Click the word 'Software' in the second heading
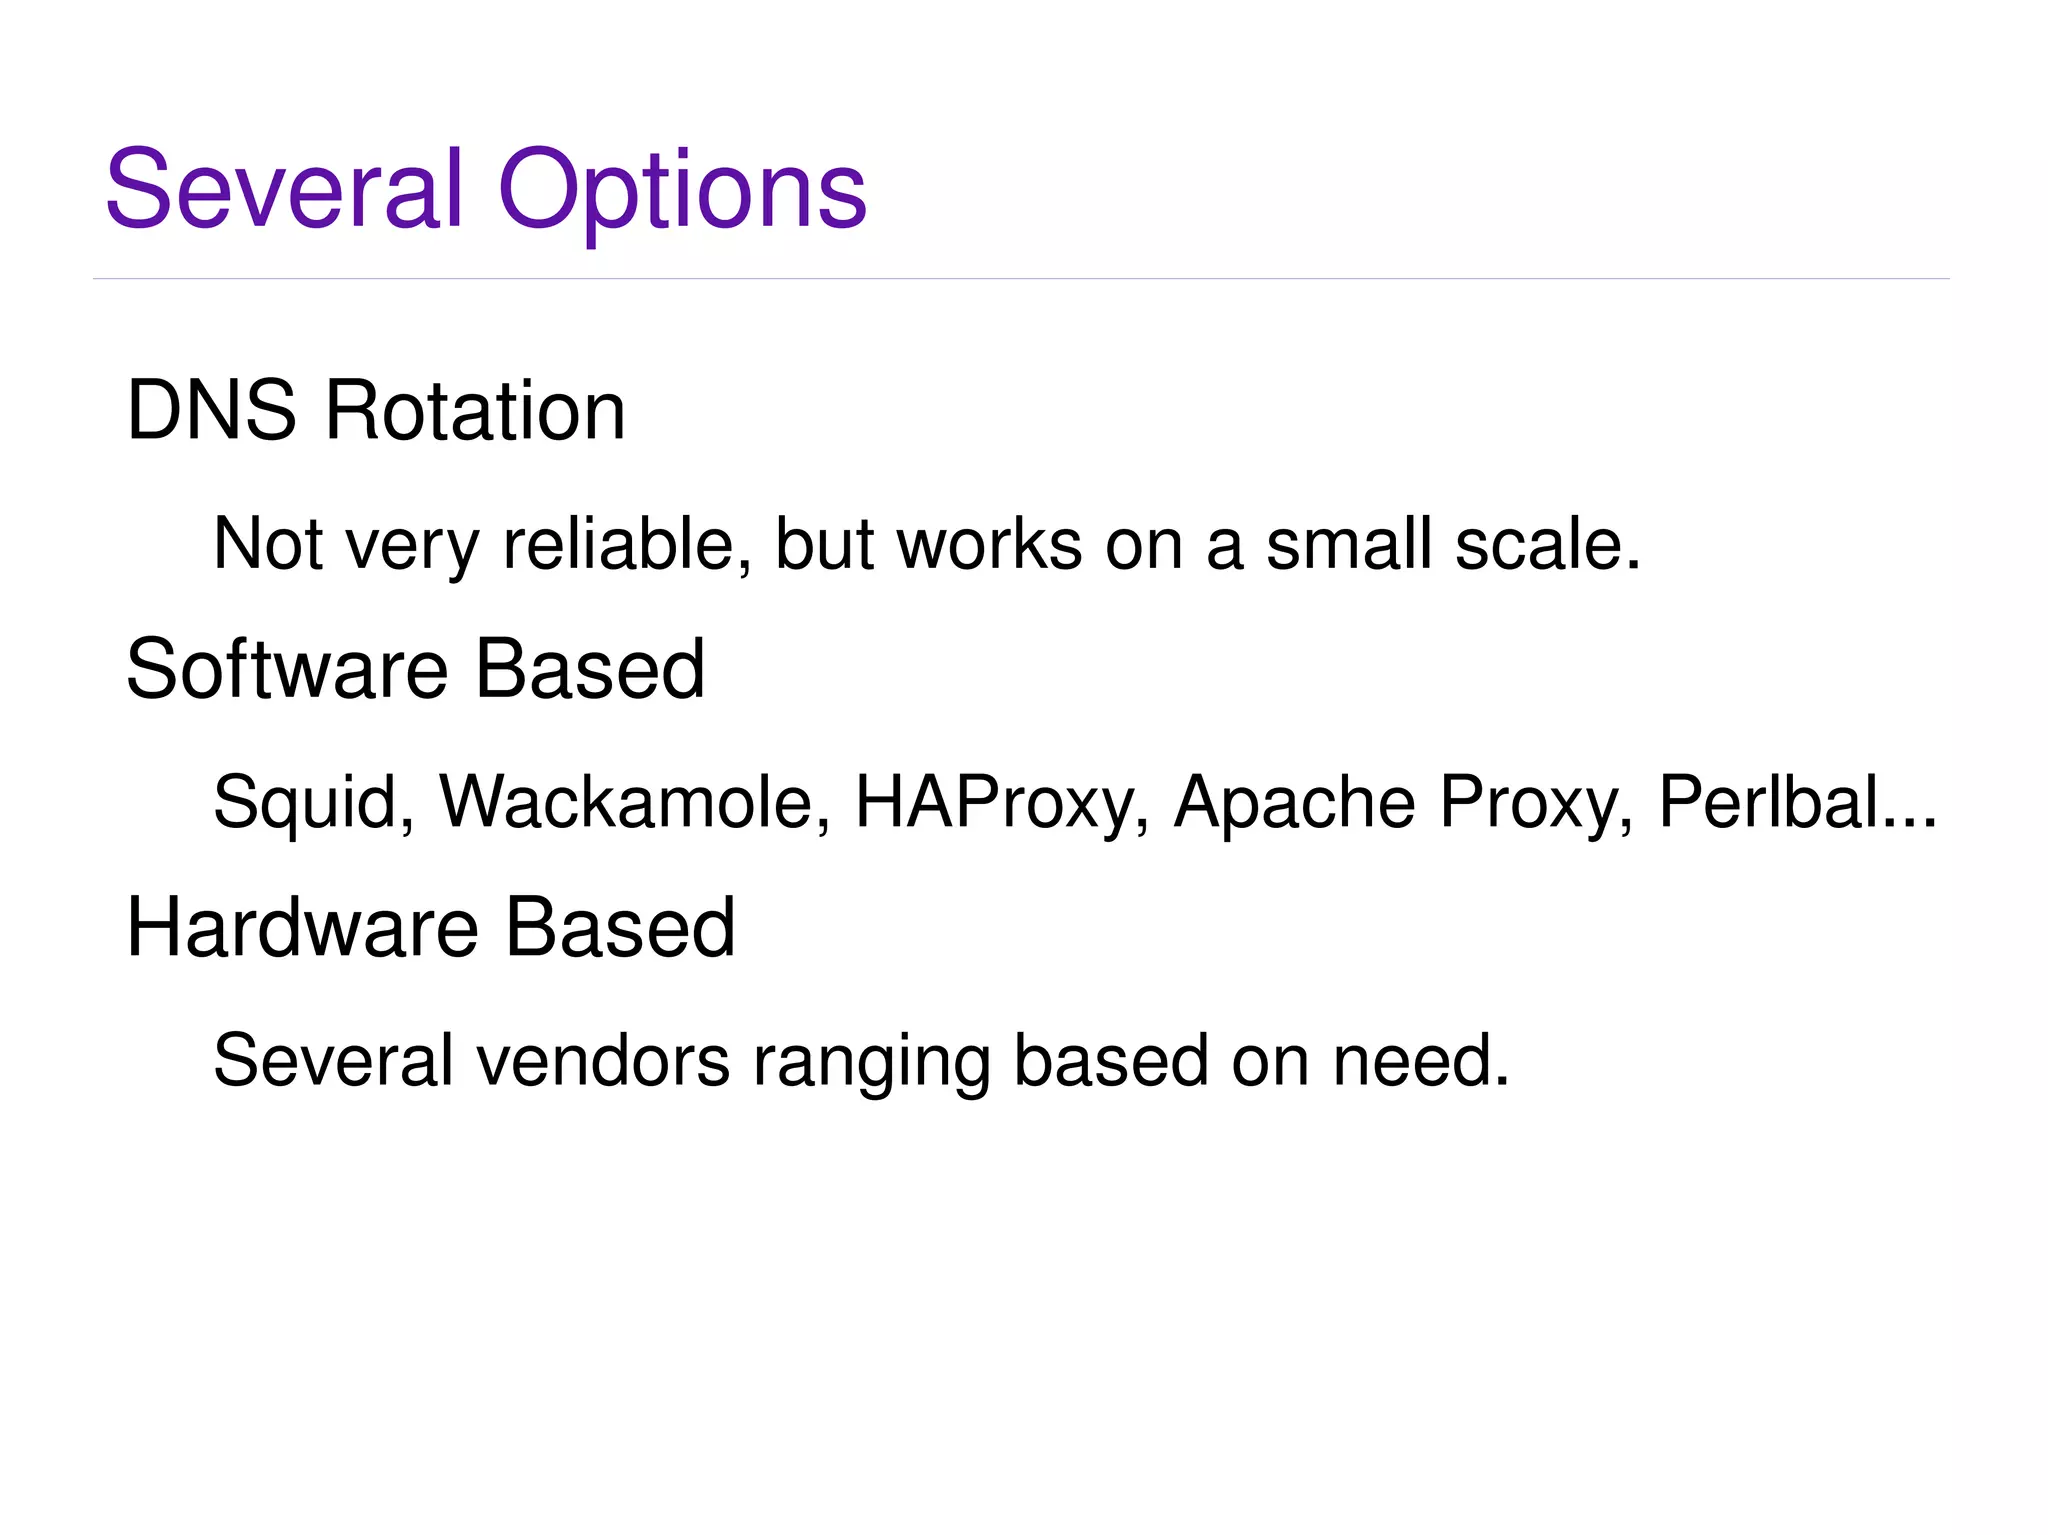This screenshot has height=1535, width=2048. click(x=287, y=669)
